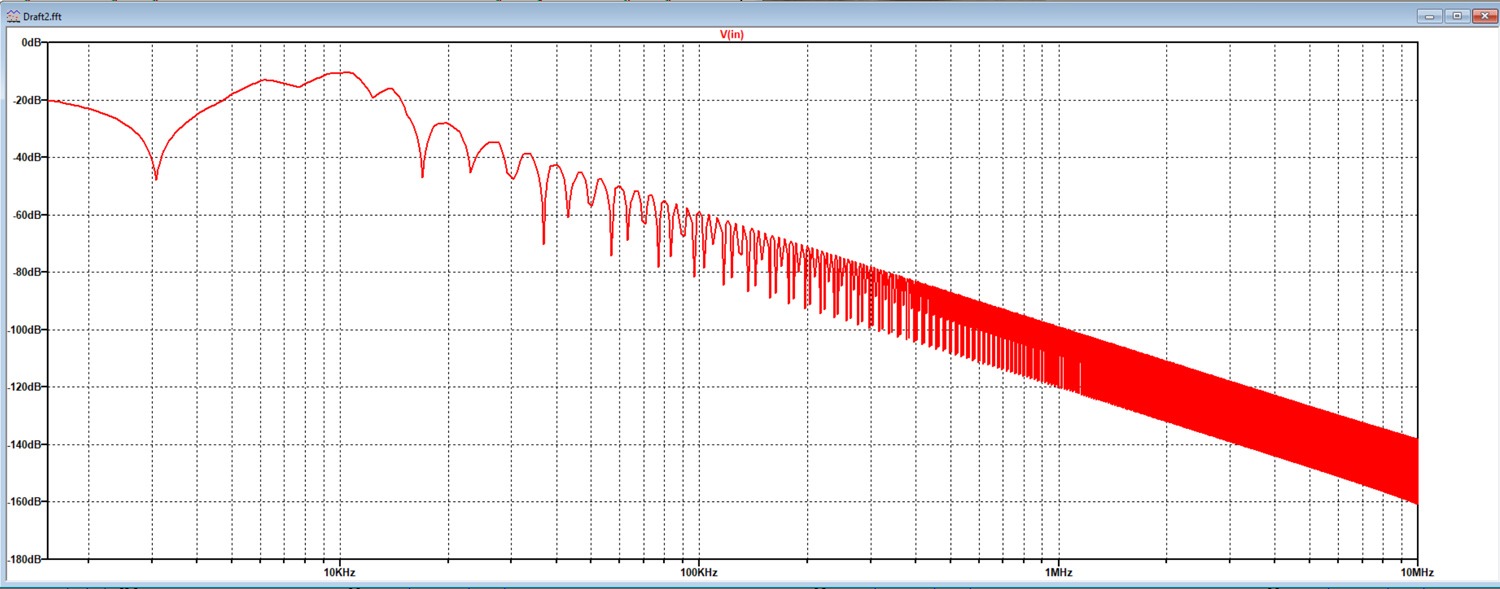Click the -40dB vertical axis label
Image resolution: width=1500 pixels, height=589 pixels.
pos(27,157)
